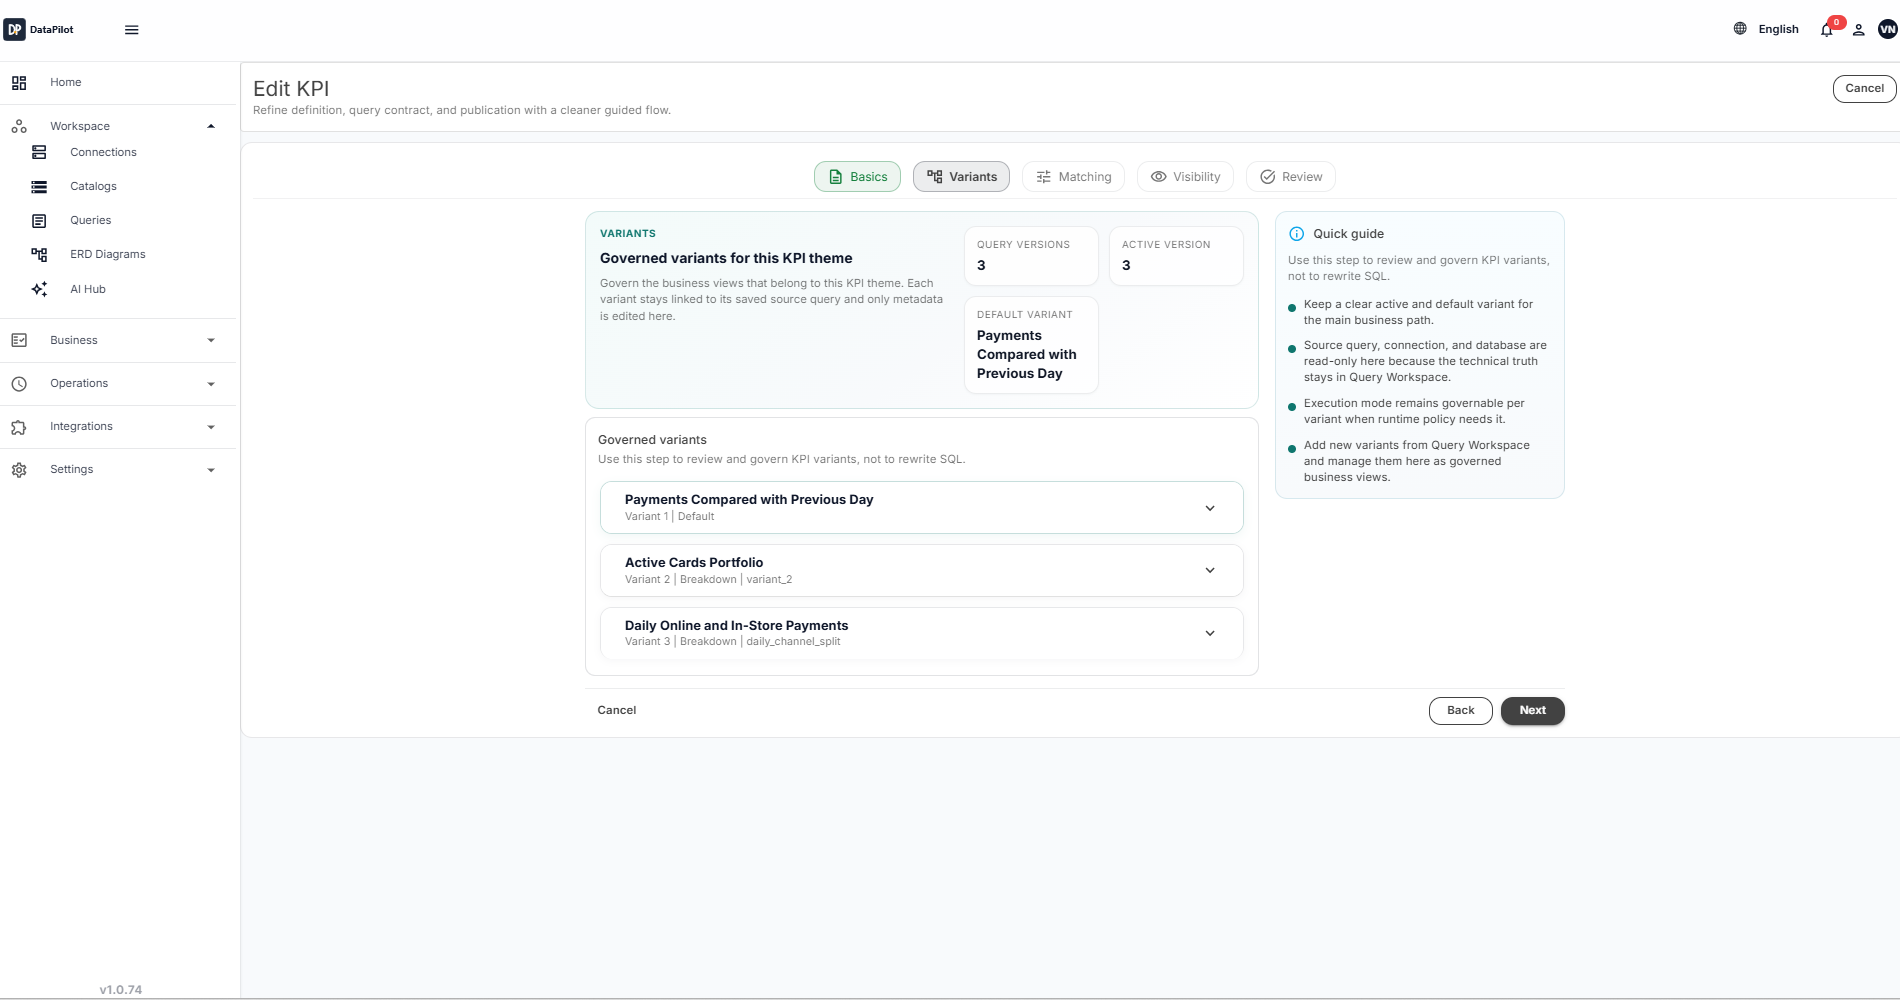Screen dimensions: 1900x1000
Task: Select the Catalogs icon in sidebar
Action: [38, 187]
